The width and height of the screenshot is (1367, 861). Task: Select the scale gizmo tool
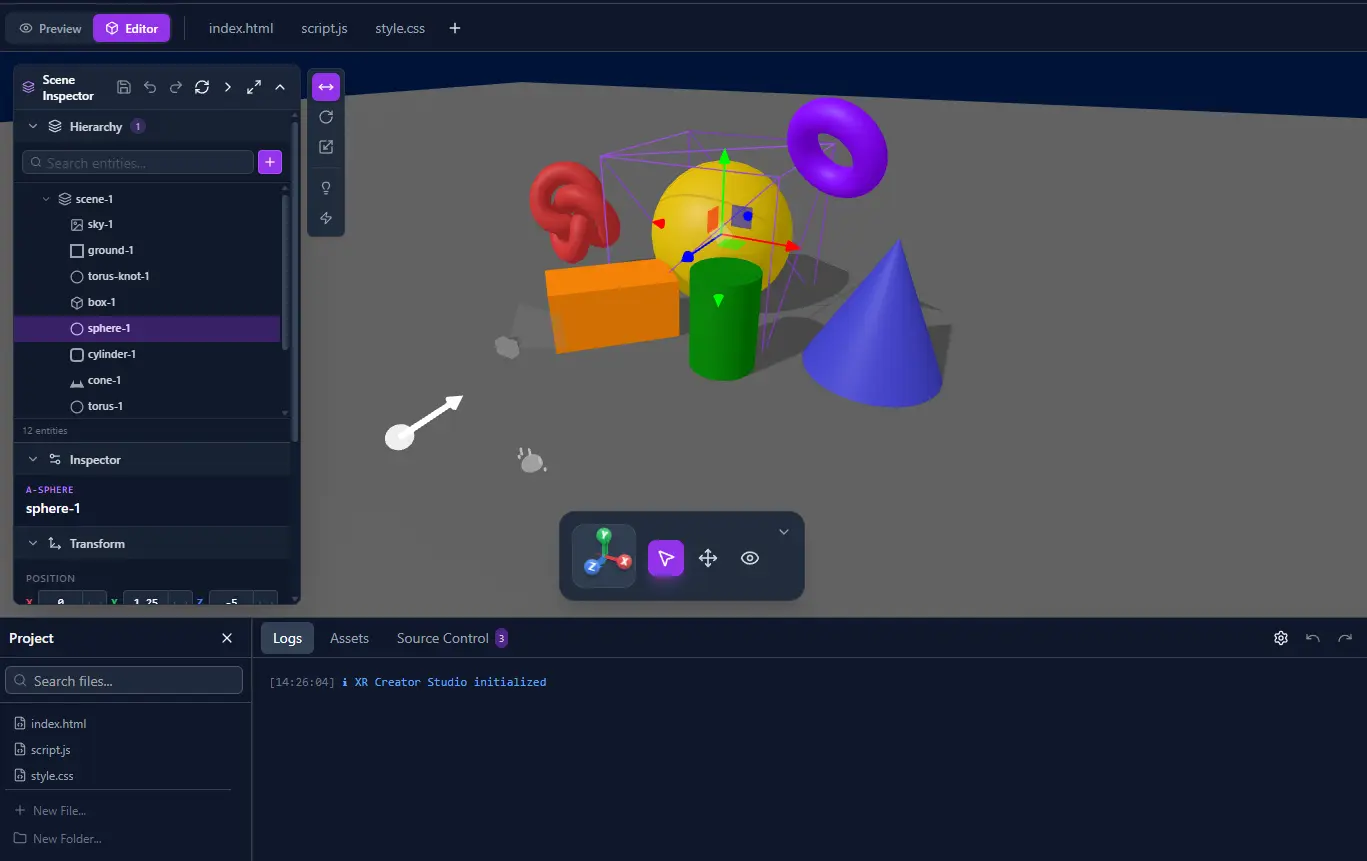(x=326, y=147)
